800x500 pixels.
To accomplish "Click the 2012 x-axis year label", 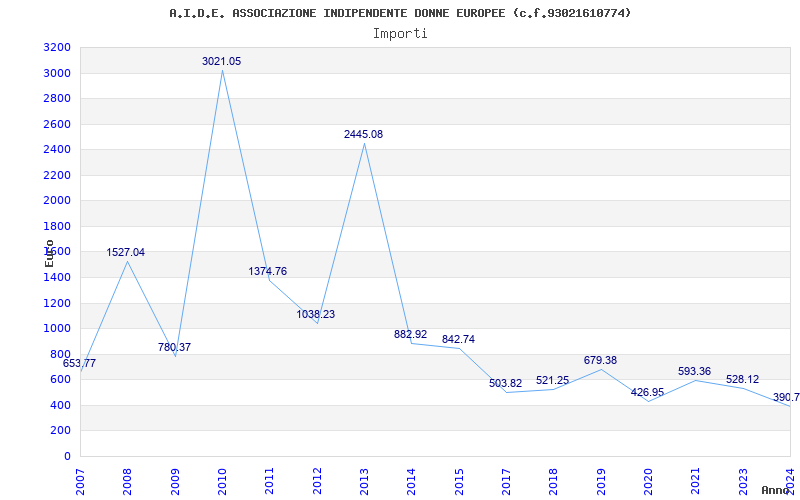I will (x=317, y=482).
